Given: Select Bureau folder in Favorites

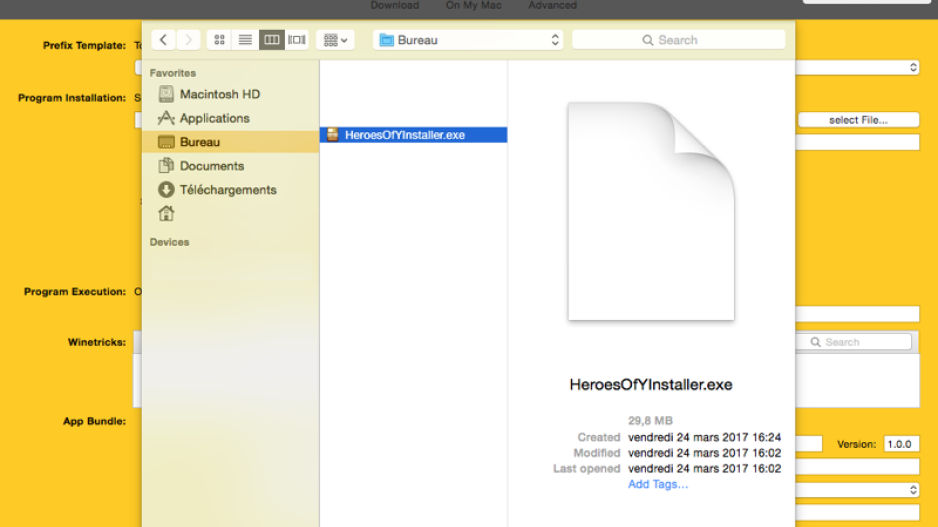Looking at the screenshot, I should 200,142.
